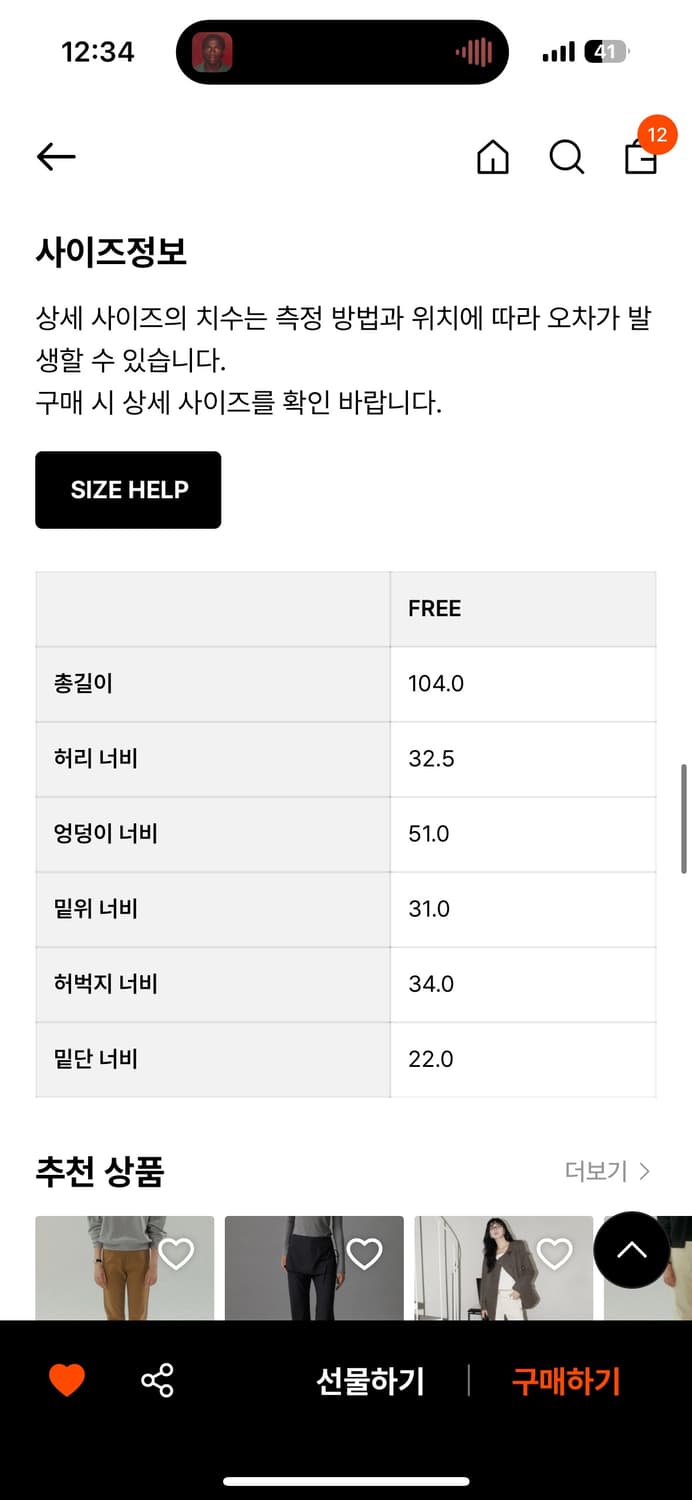Open the brown pants product thumbnail

pyautogui.click(x=110, y=1275)
